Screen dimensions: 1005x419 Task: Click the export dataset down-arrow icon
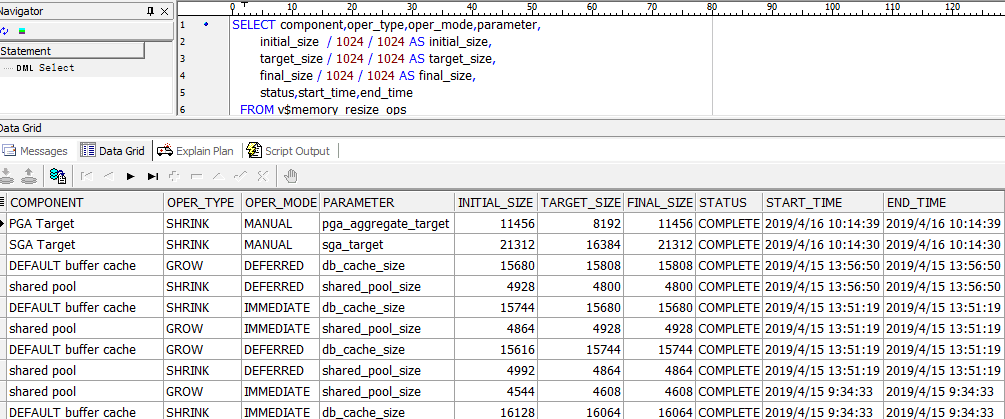(x=8, y=176)
